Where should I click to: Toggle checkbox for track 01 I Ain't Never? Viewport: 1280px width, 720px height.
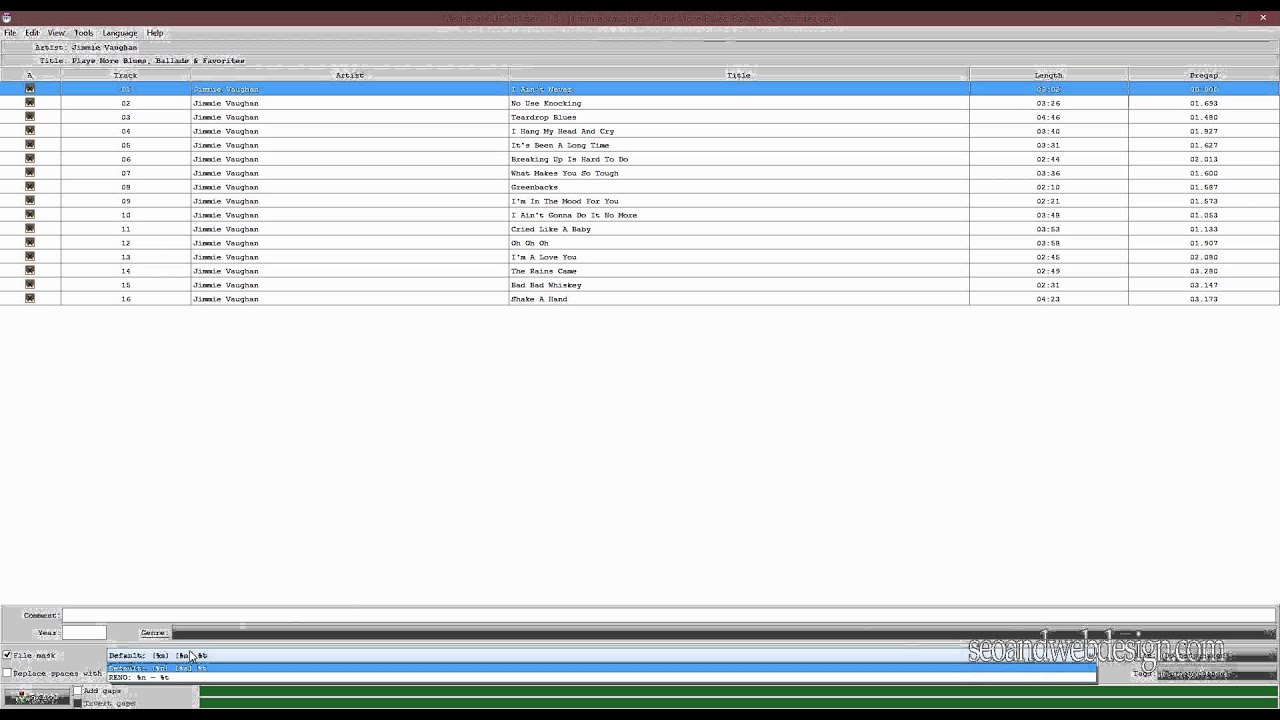pos(30,89)
